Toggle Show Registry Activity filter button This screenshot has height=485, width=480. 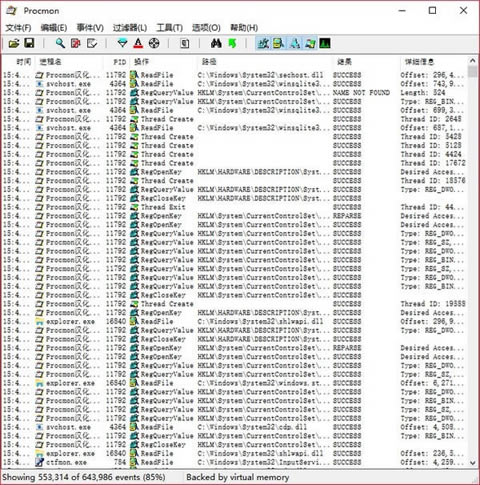(x=263, y=43)
